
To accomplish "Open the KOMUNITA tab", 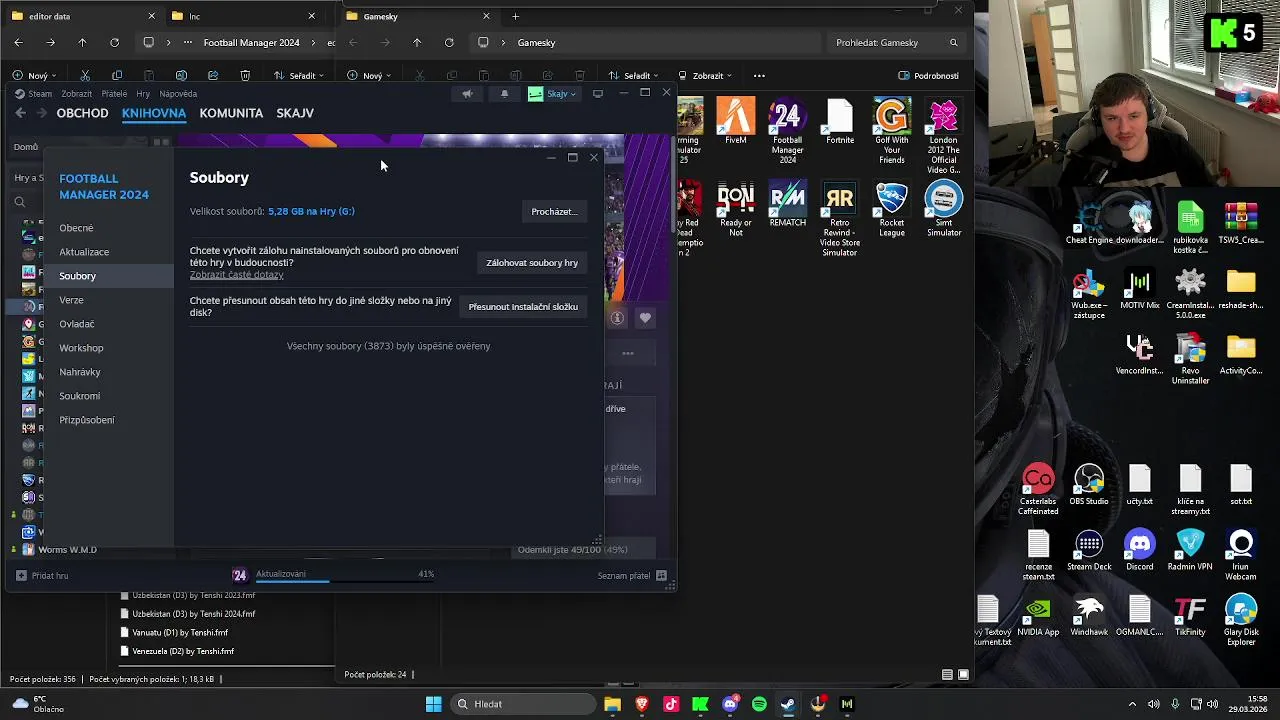I will [231, 113].
